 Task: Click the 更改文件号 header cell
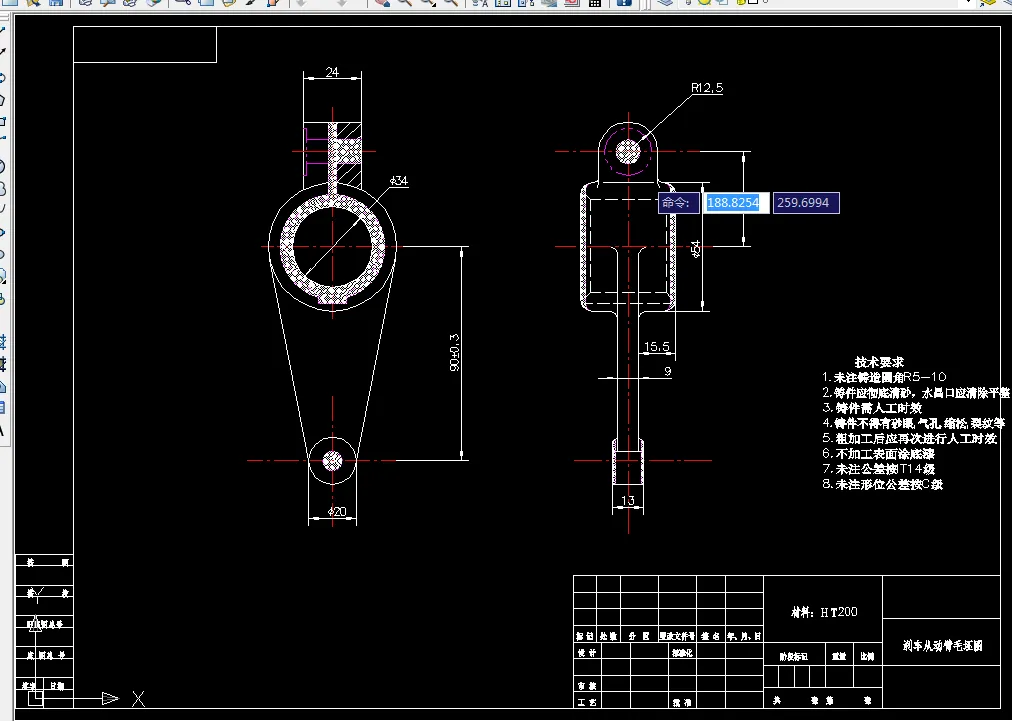coord(677,636)
